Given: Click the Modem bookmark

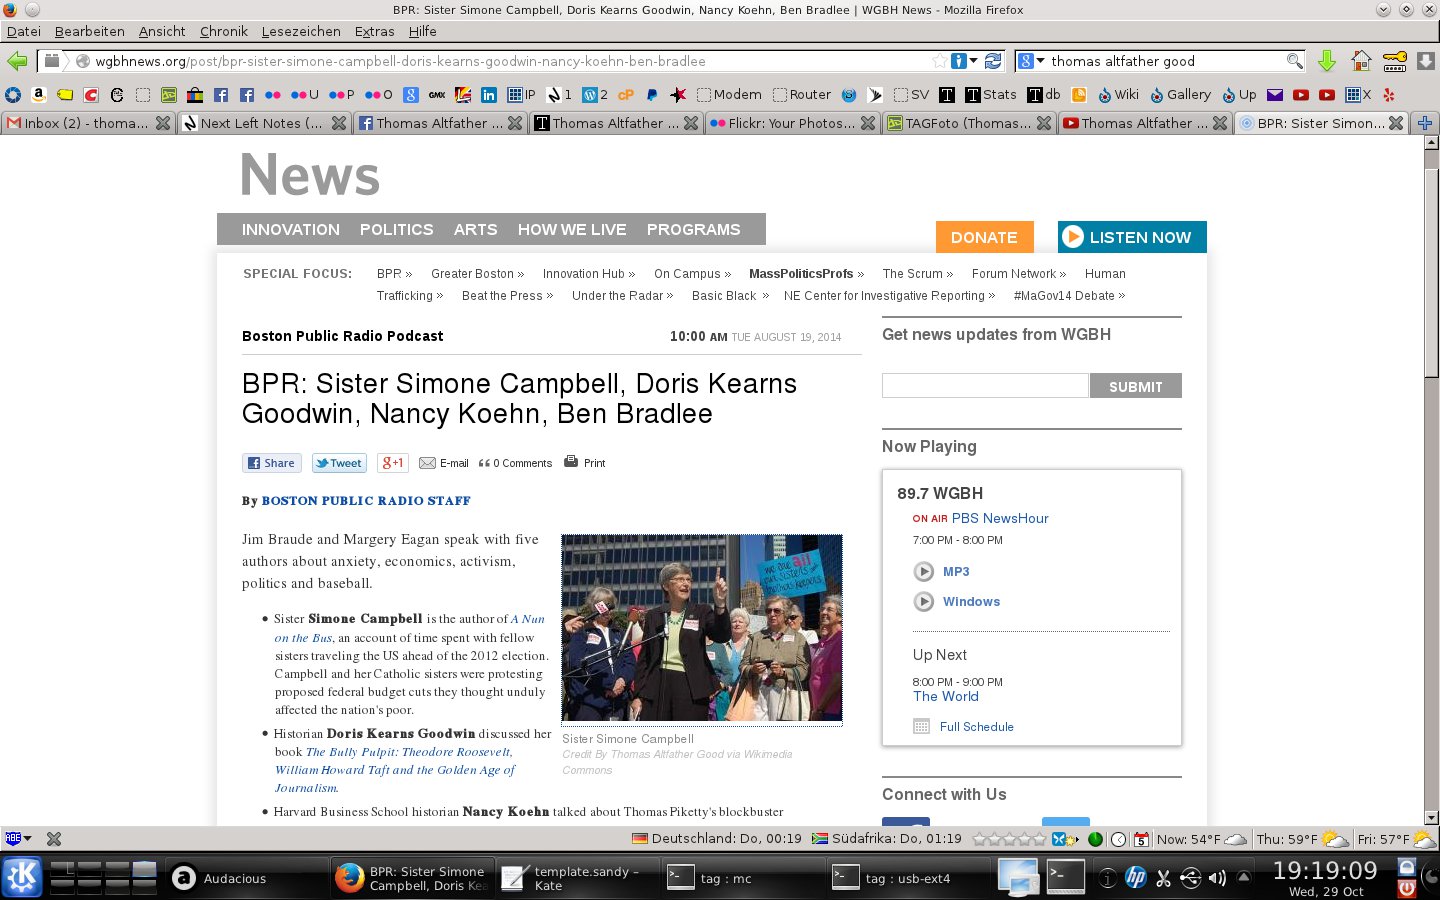Looking at the screenshot, I should pyautogui.click(x=729, y=95).
